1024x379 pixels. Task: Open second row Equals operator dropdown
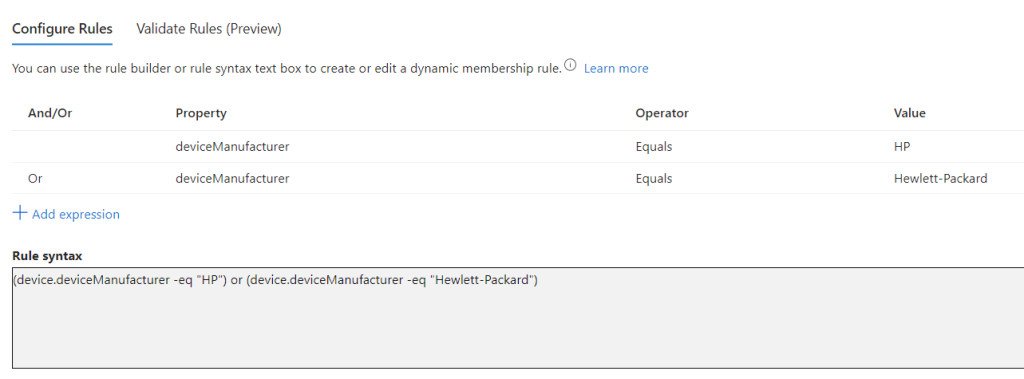point(654,178)
